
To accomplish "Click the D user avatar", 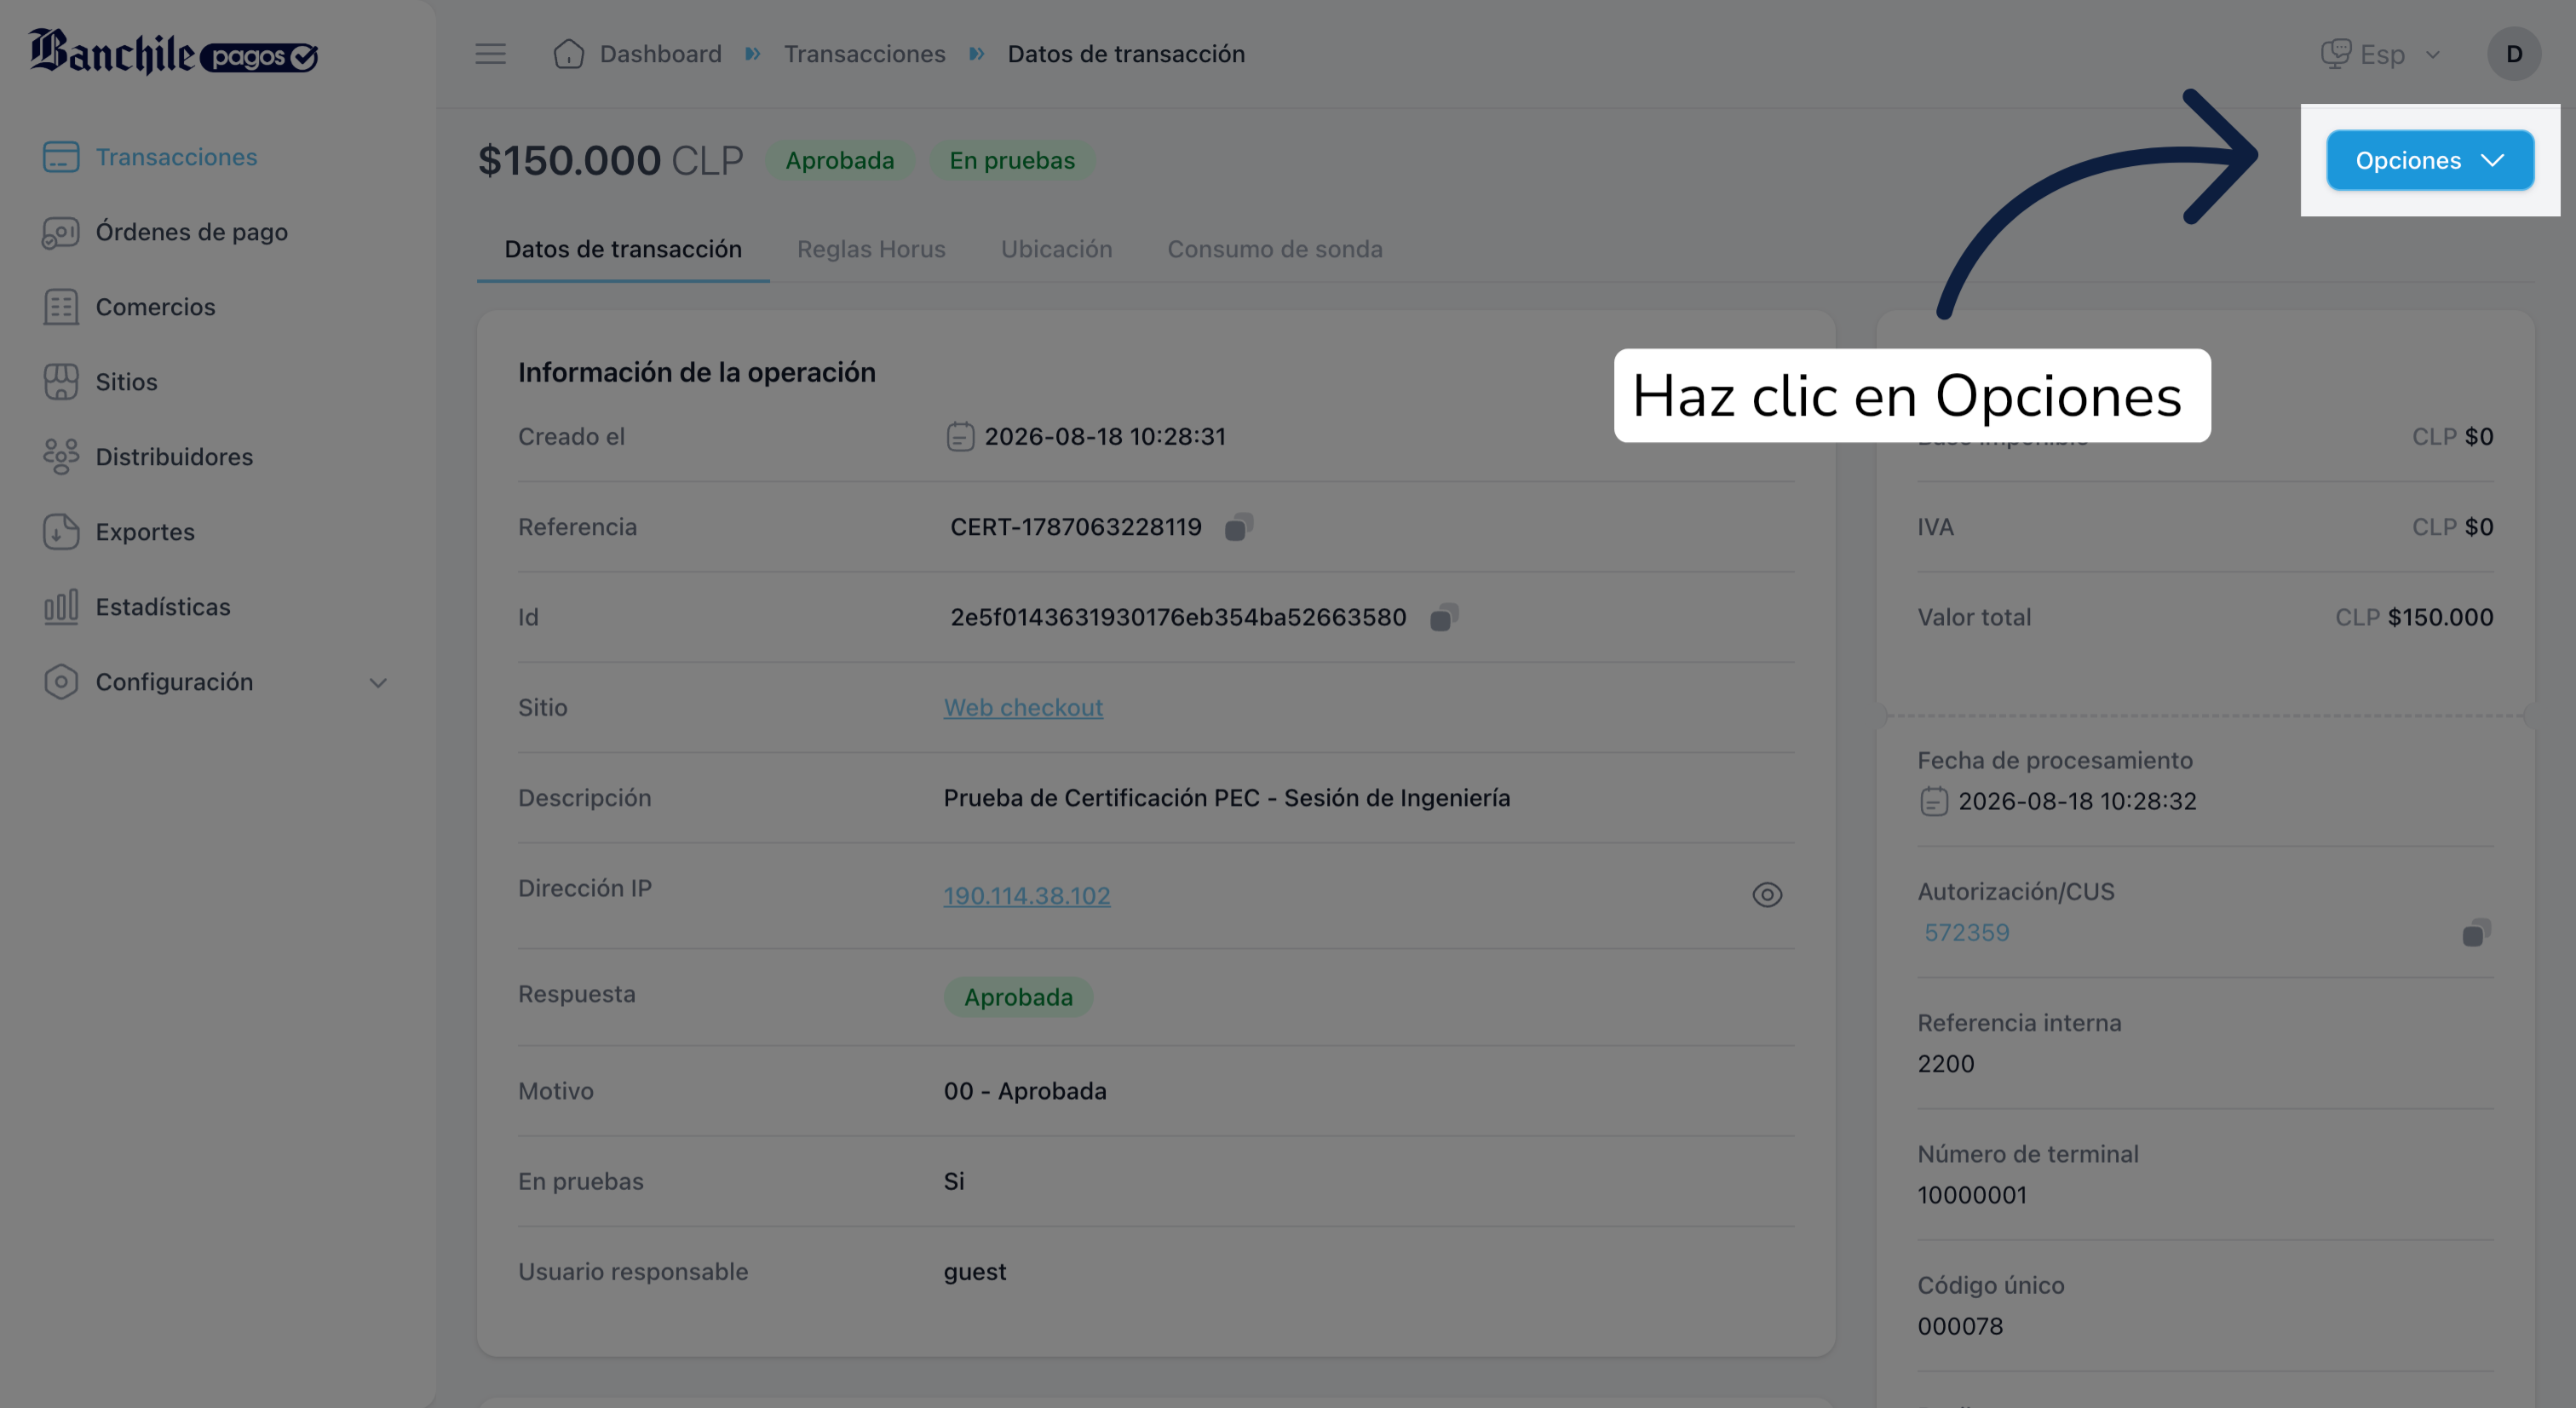I will 2513,54.
